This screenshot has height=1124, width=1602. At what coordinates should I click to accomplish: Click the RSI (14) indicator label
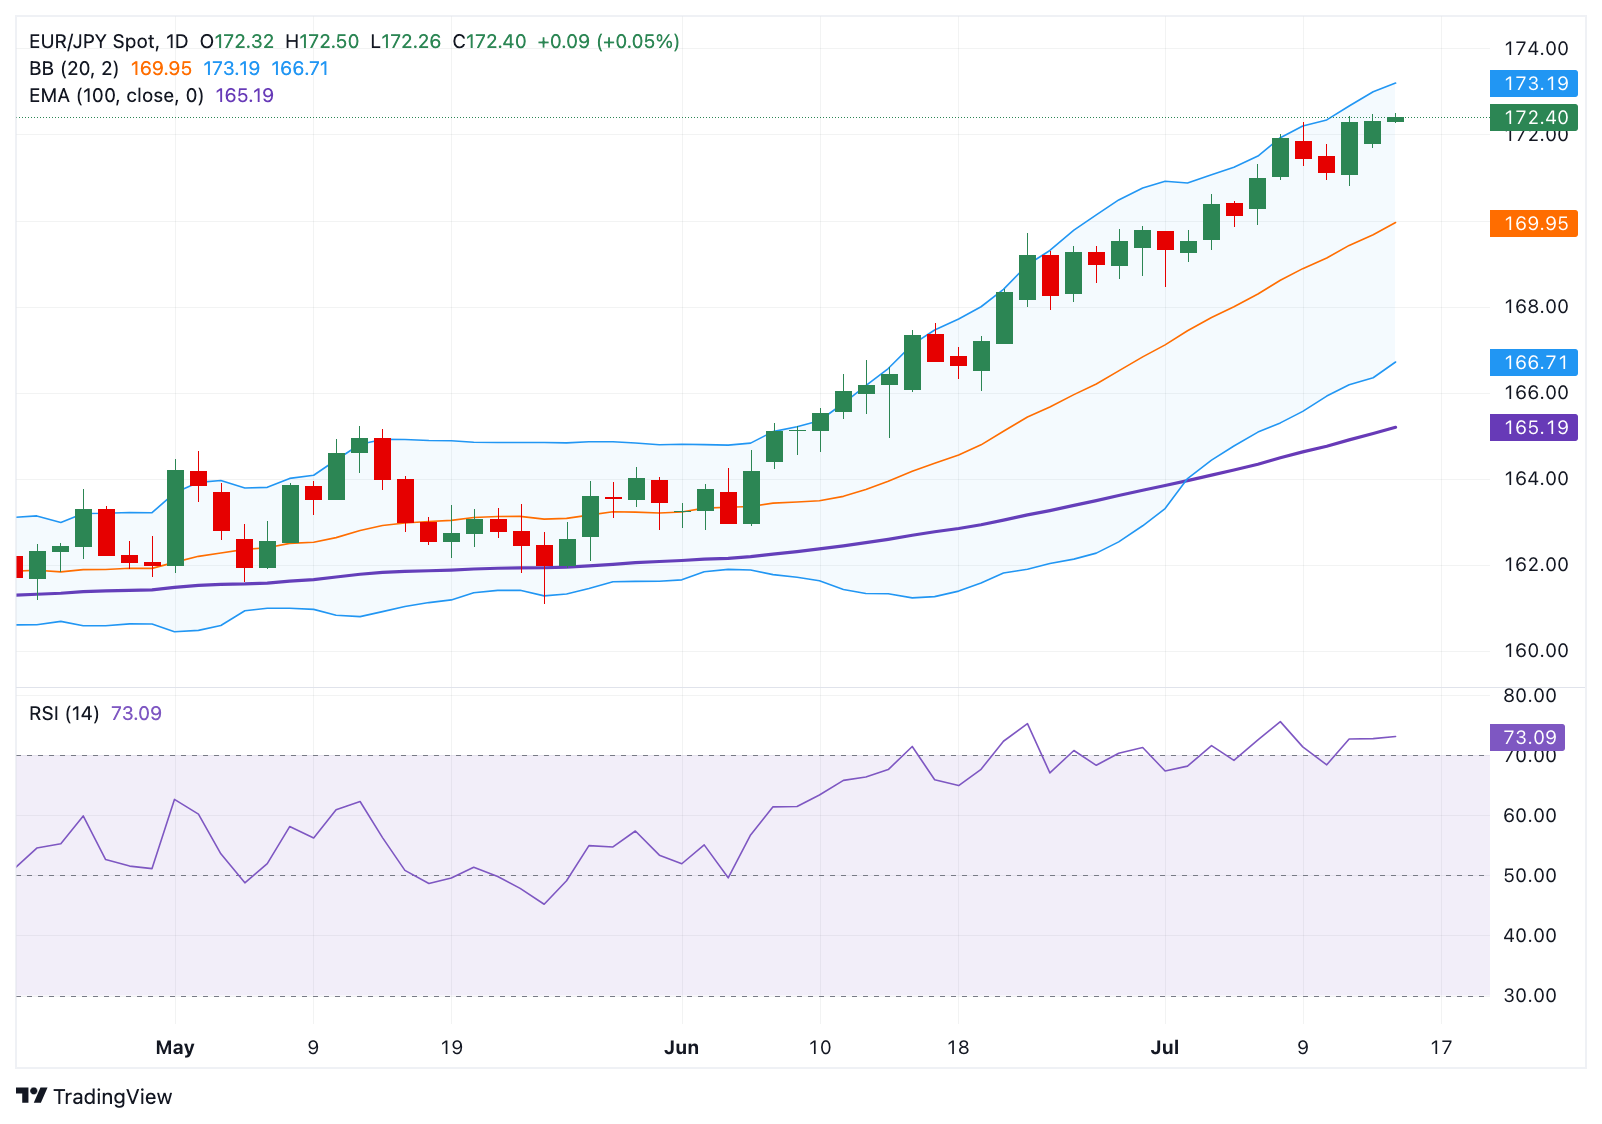pos(64,714)
